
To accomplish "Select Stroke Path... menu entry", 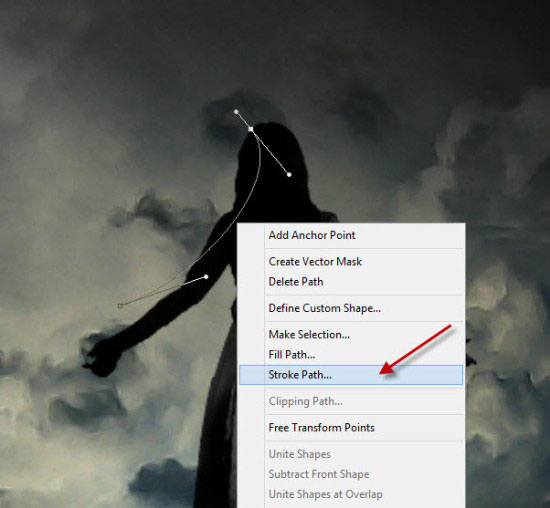I will (x=351, y=375).
